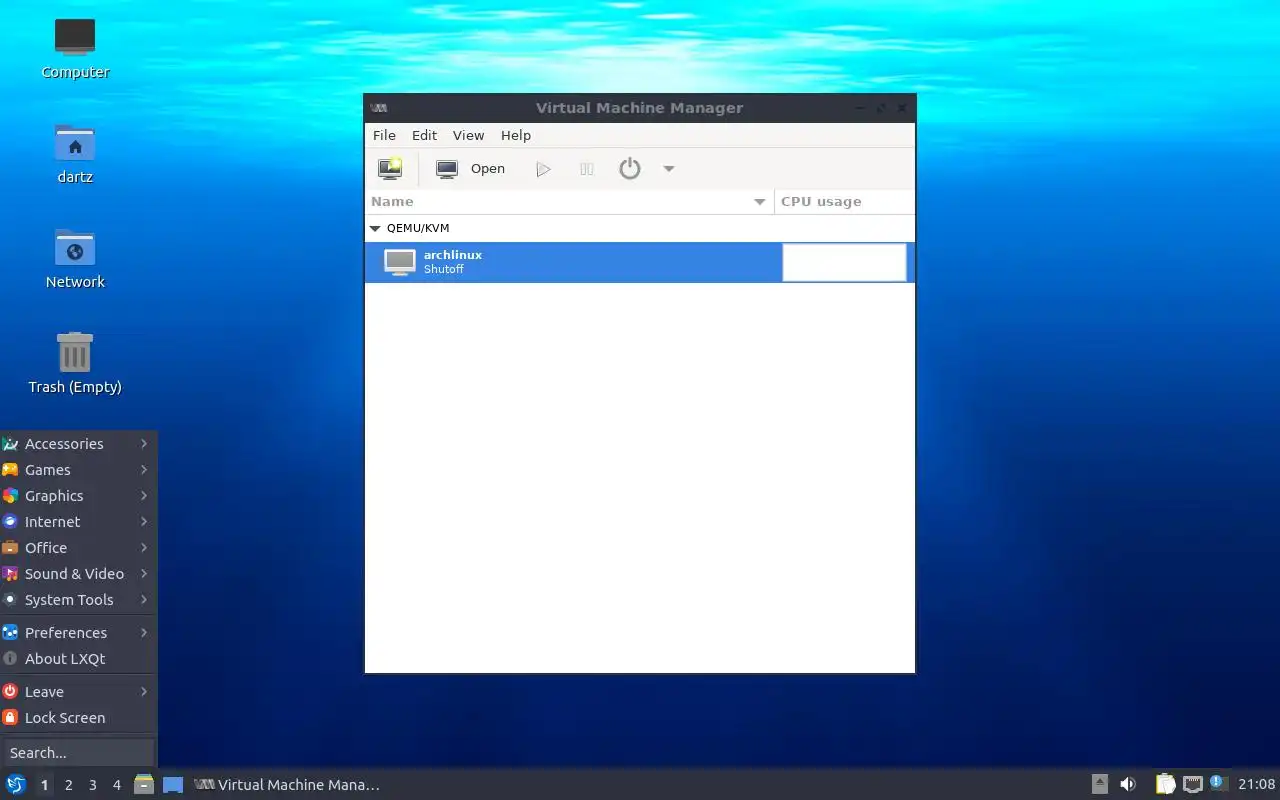Open the Network desktop icon
Screen dimensions: 1280x800
pos(75,259)
